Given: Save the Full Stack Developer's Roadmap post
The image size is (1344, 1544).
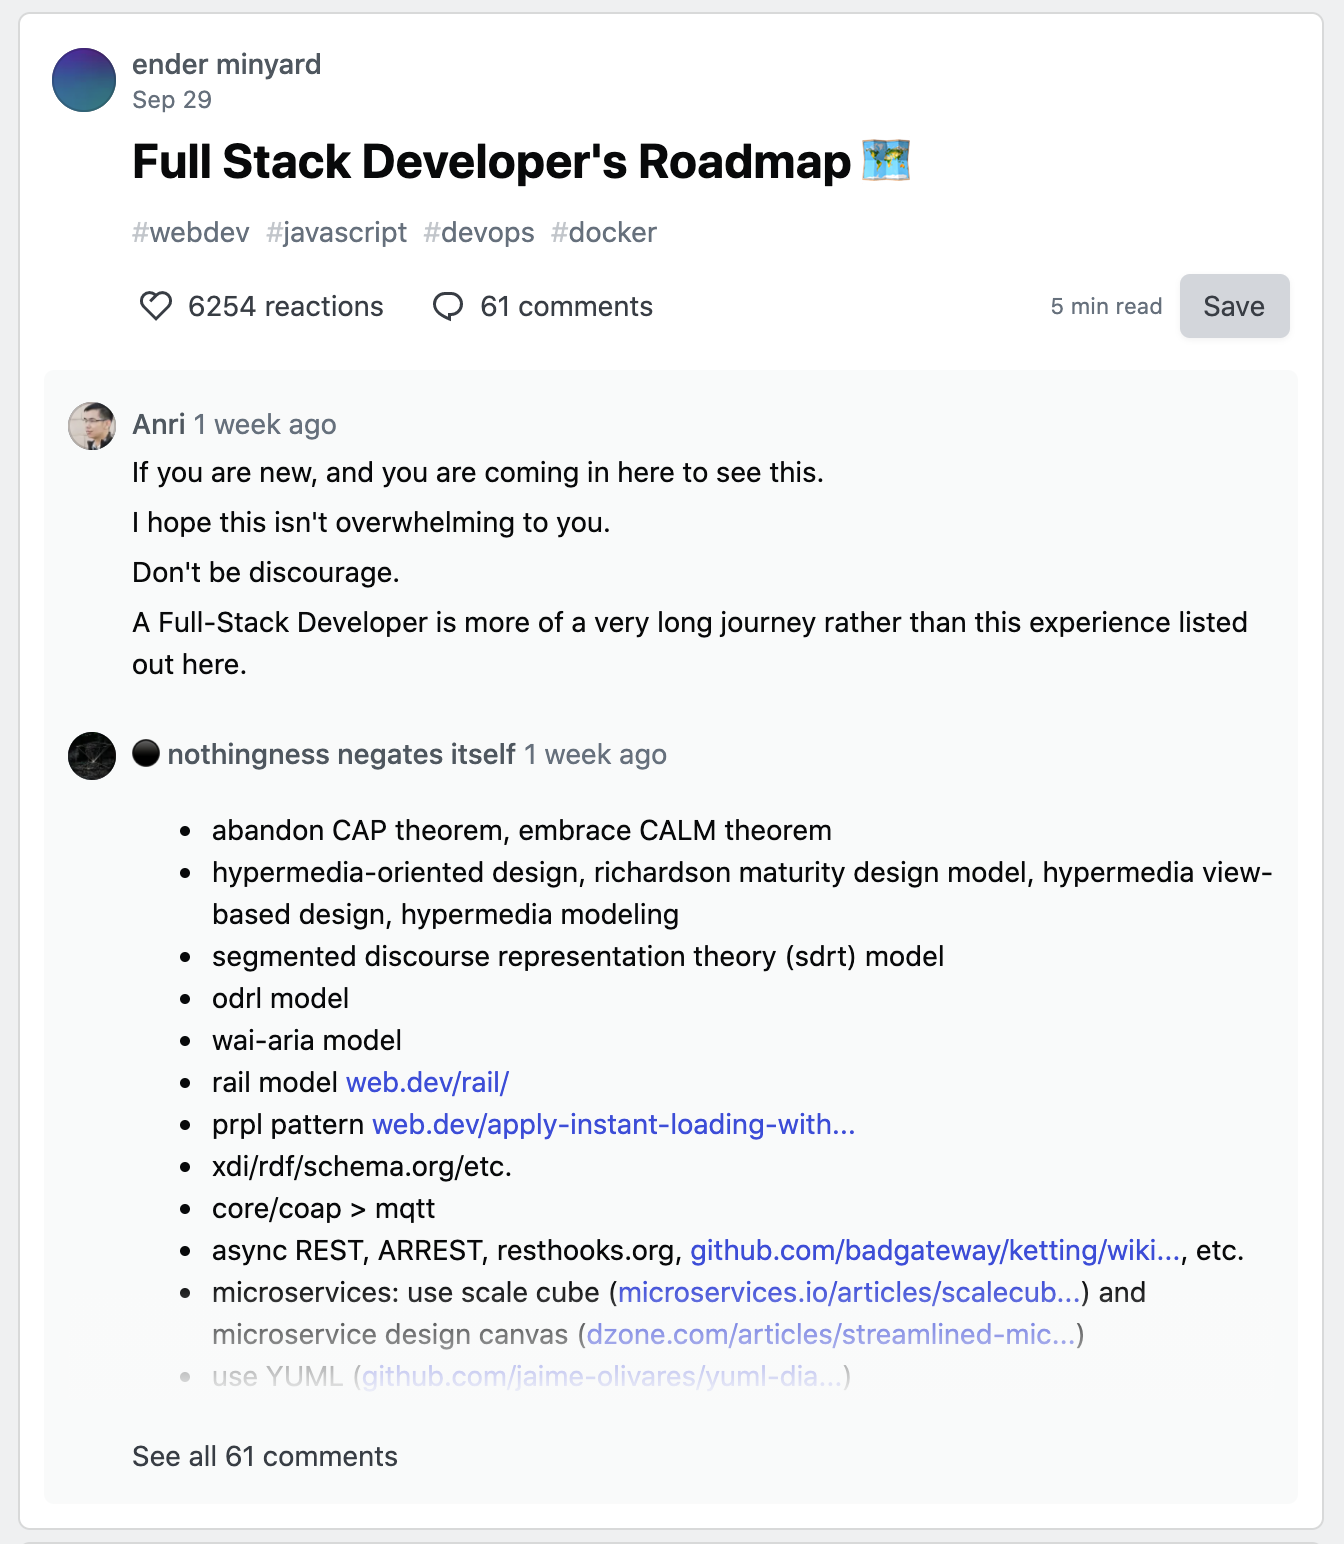Looking at the screenshot, I should tap(1233, 306).
